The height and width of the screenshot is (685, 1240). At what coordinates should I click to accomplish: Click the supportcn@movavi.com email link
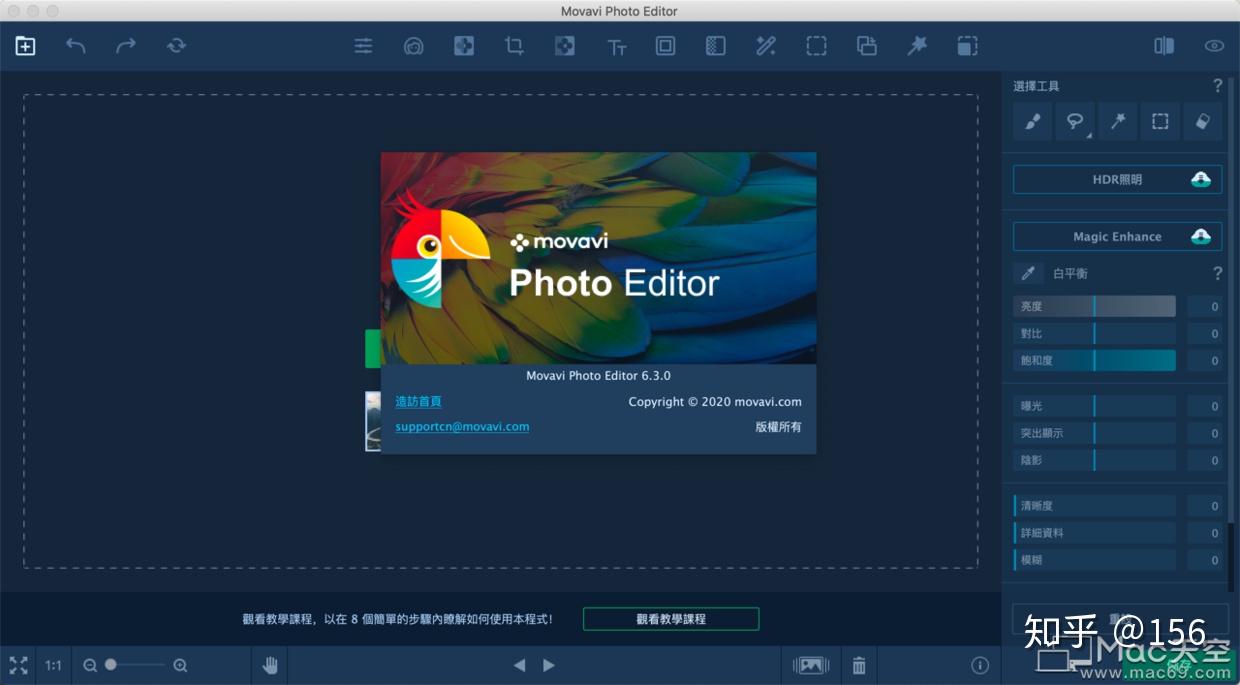pos(462,426)
